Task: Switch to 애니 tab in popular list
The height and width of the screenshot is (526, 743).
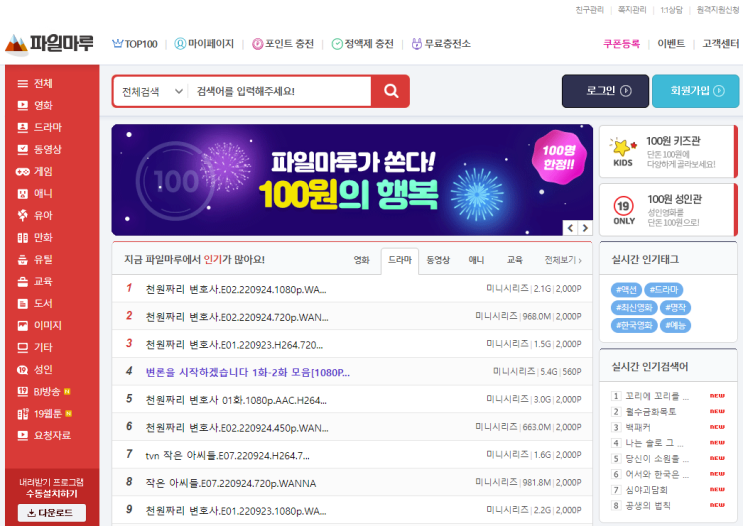Action: click(x=476, y=260)
